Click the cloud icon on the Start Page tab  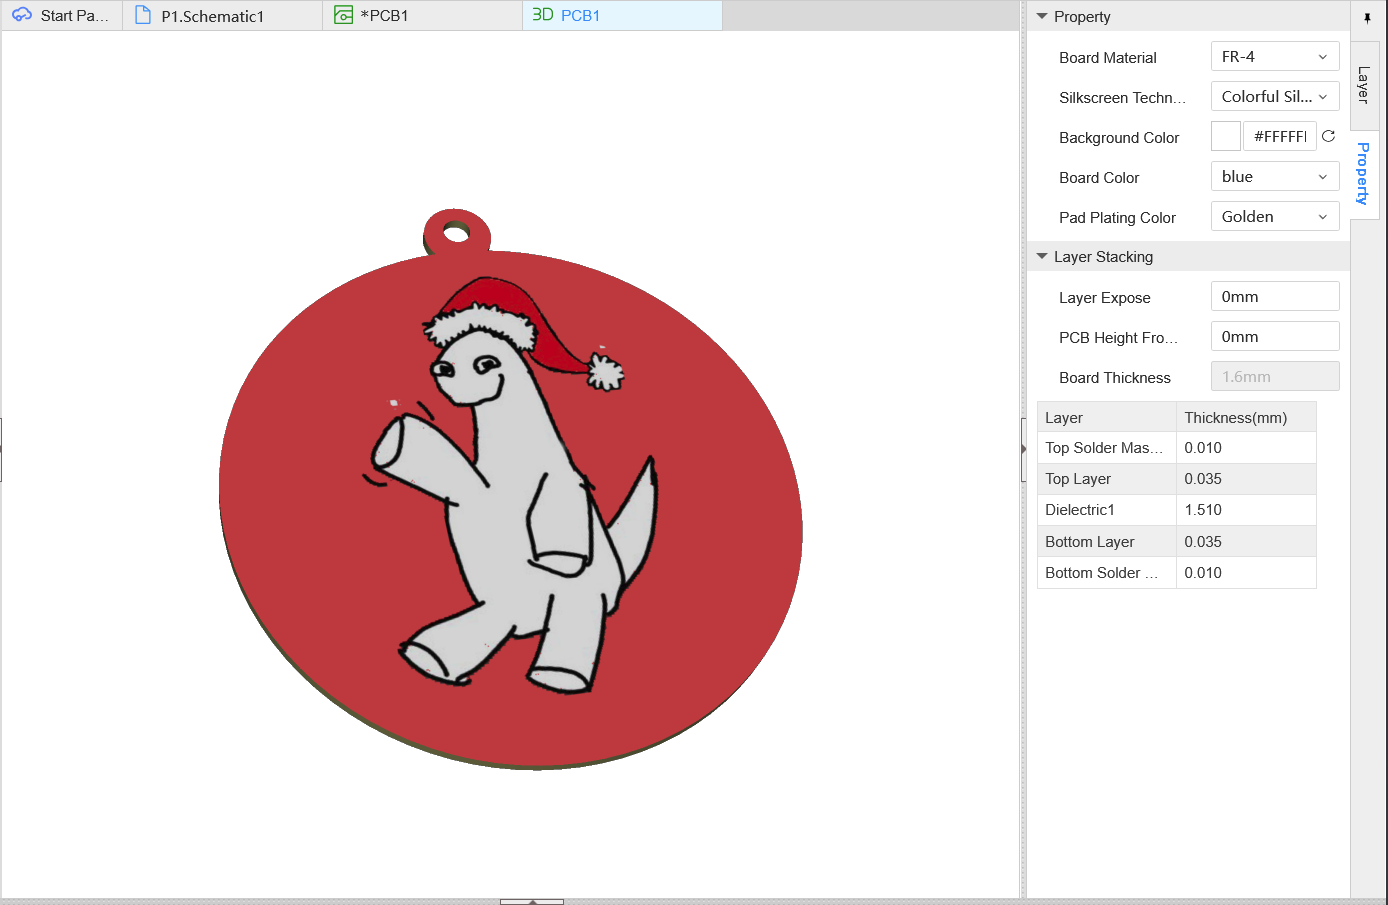tap(22, 15)
